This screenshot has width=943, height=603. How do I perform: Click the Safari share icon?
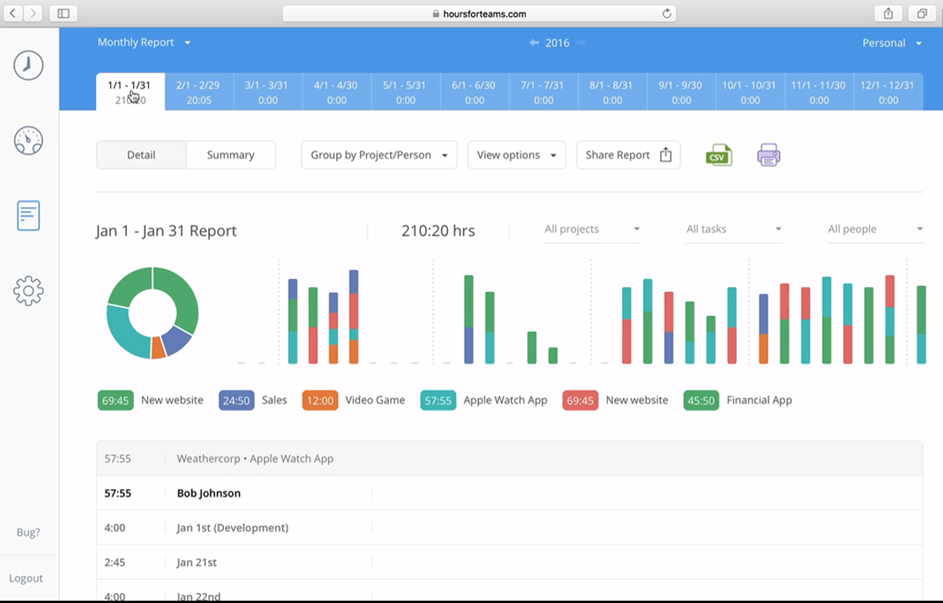888,13
